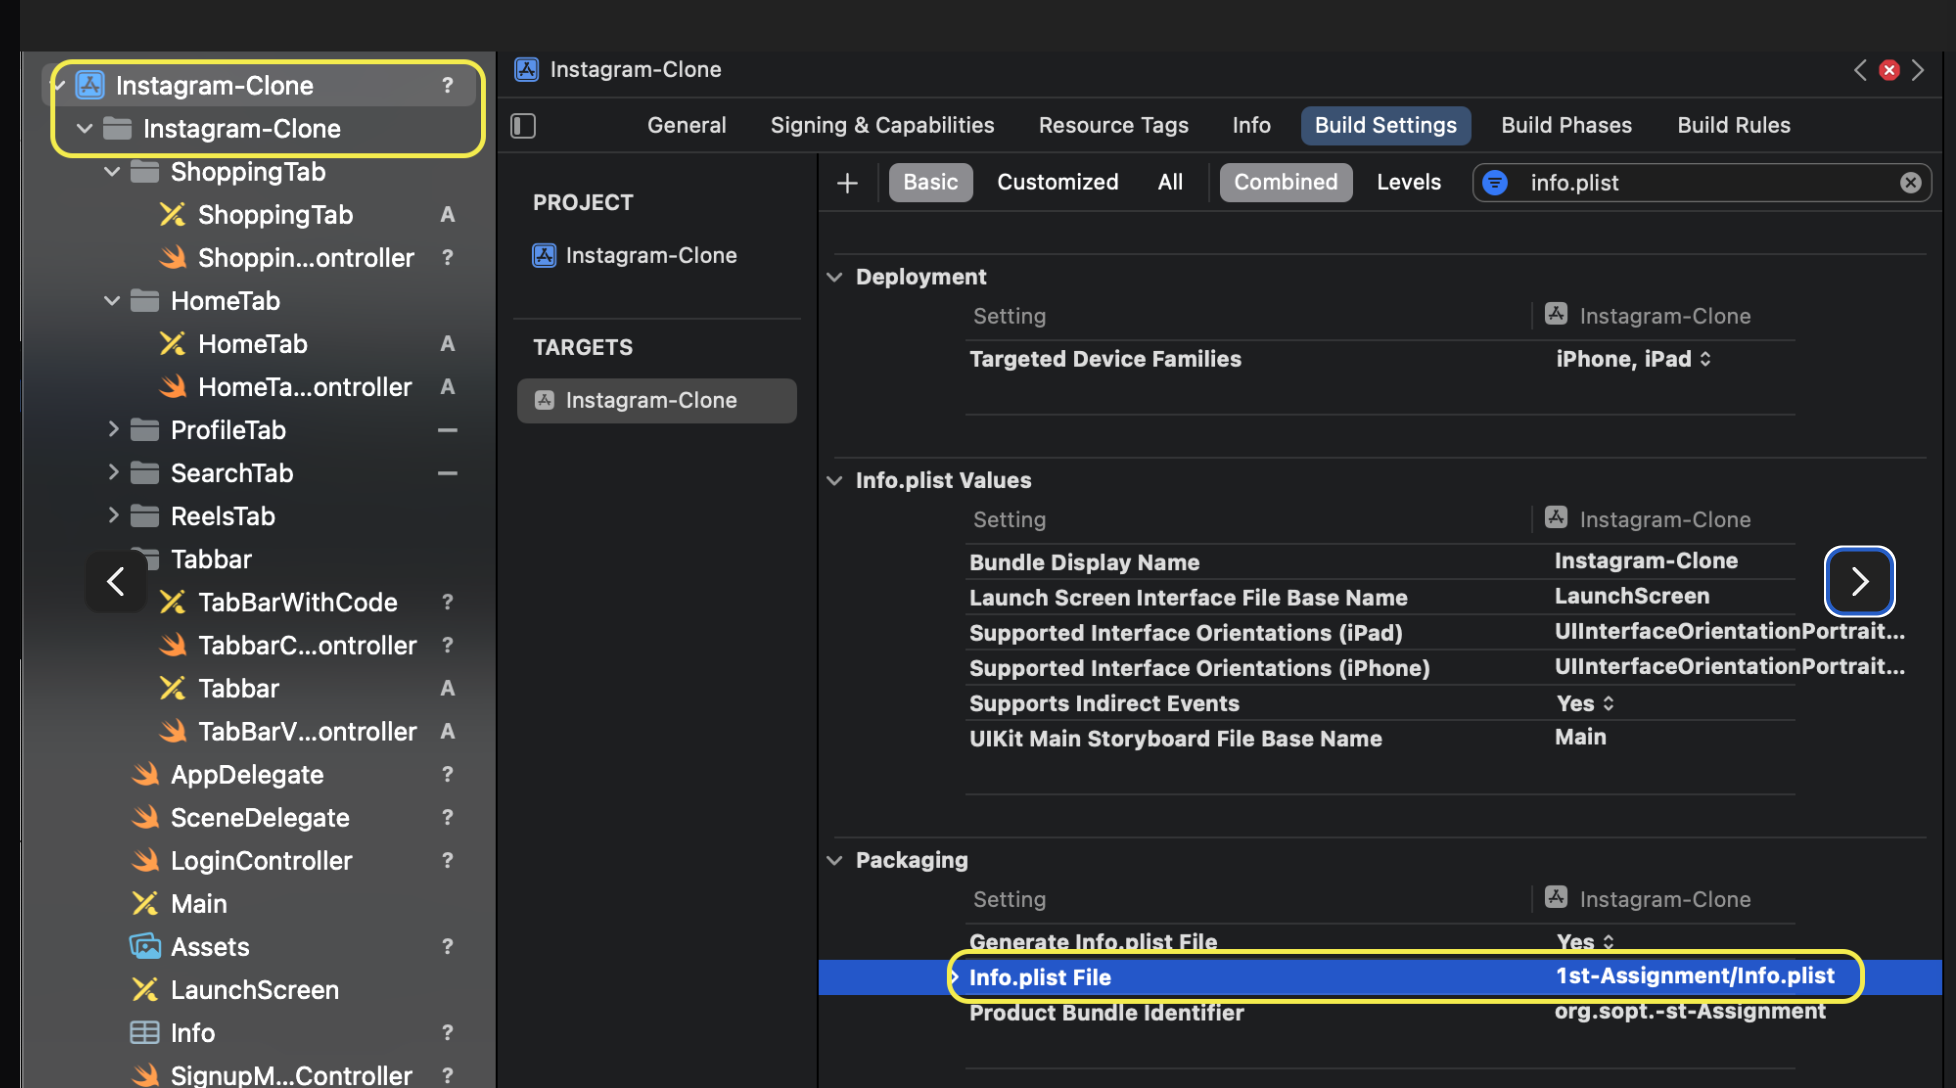The width and height of the screenshot is (1956, 1088).
Task: Open SceneDelegate swift file
Action: [259, 816]
